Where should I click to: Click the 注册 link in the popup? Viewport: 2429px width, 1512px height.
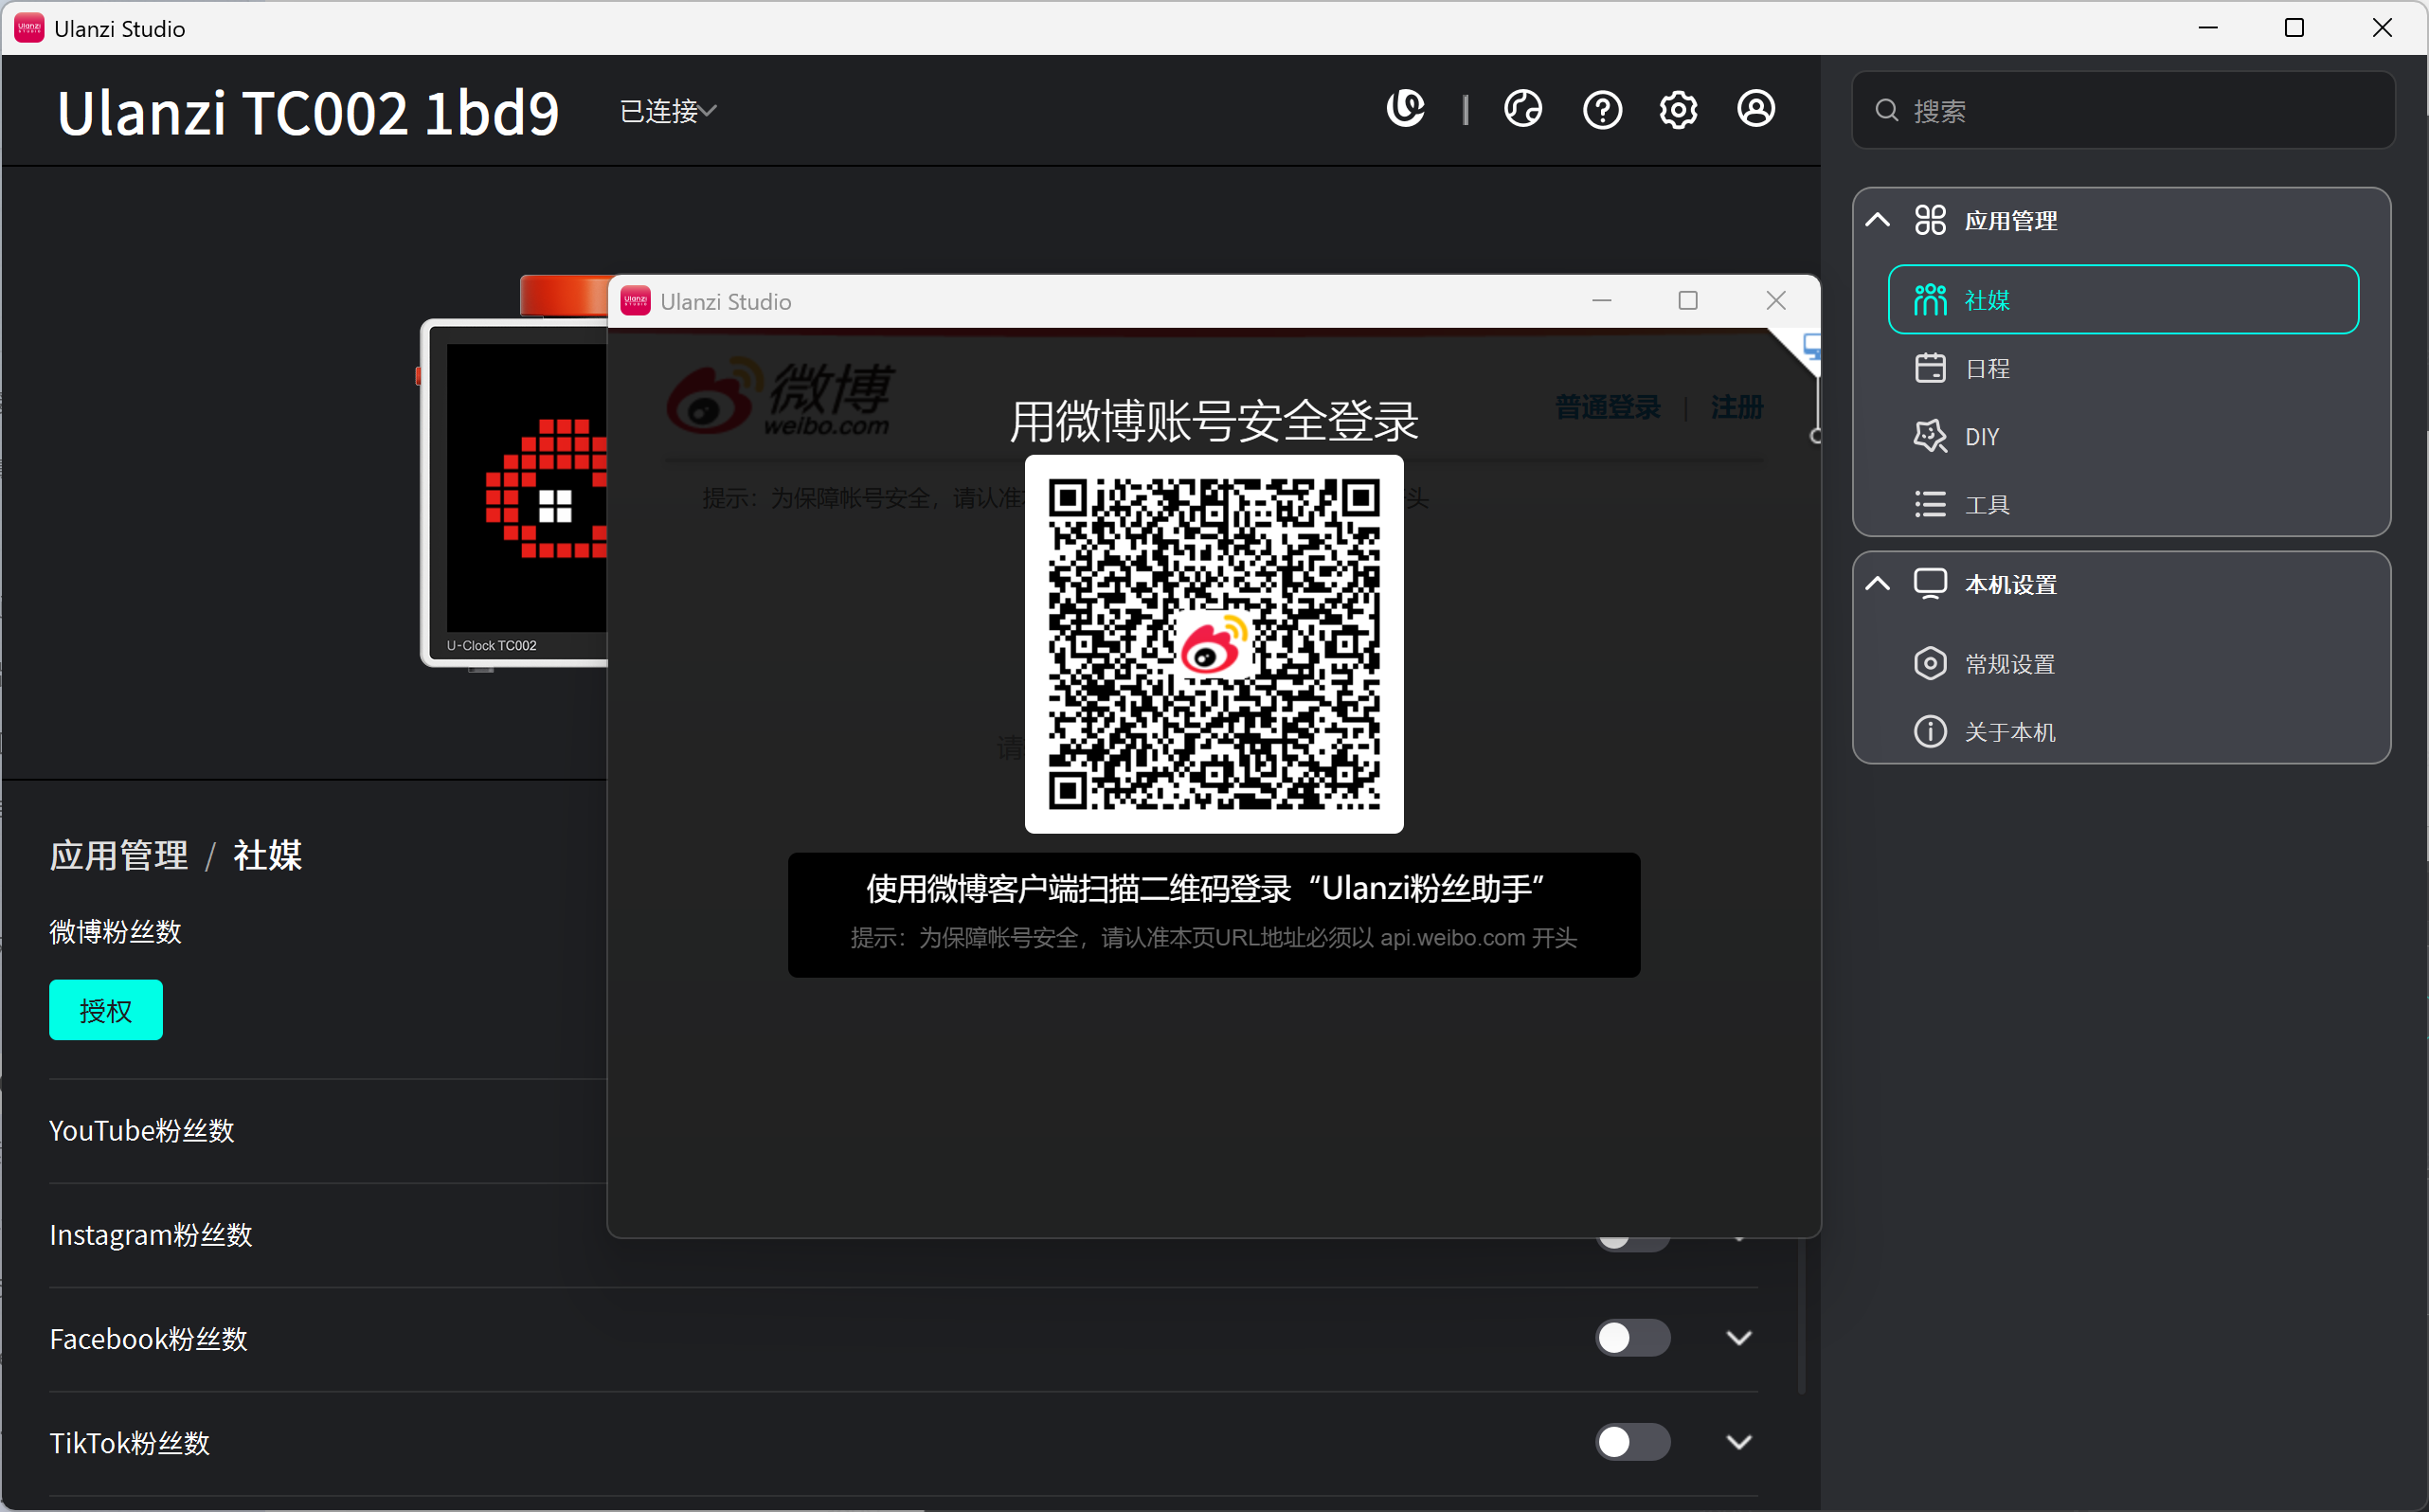click(1736, 408)
